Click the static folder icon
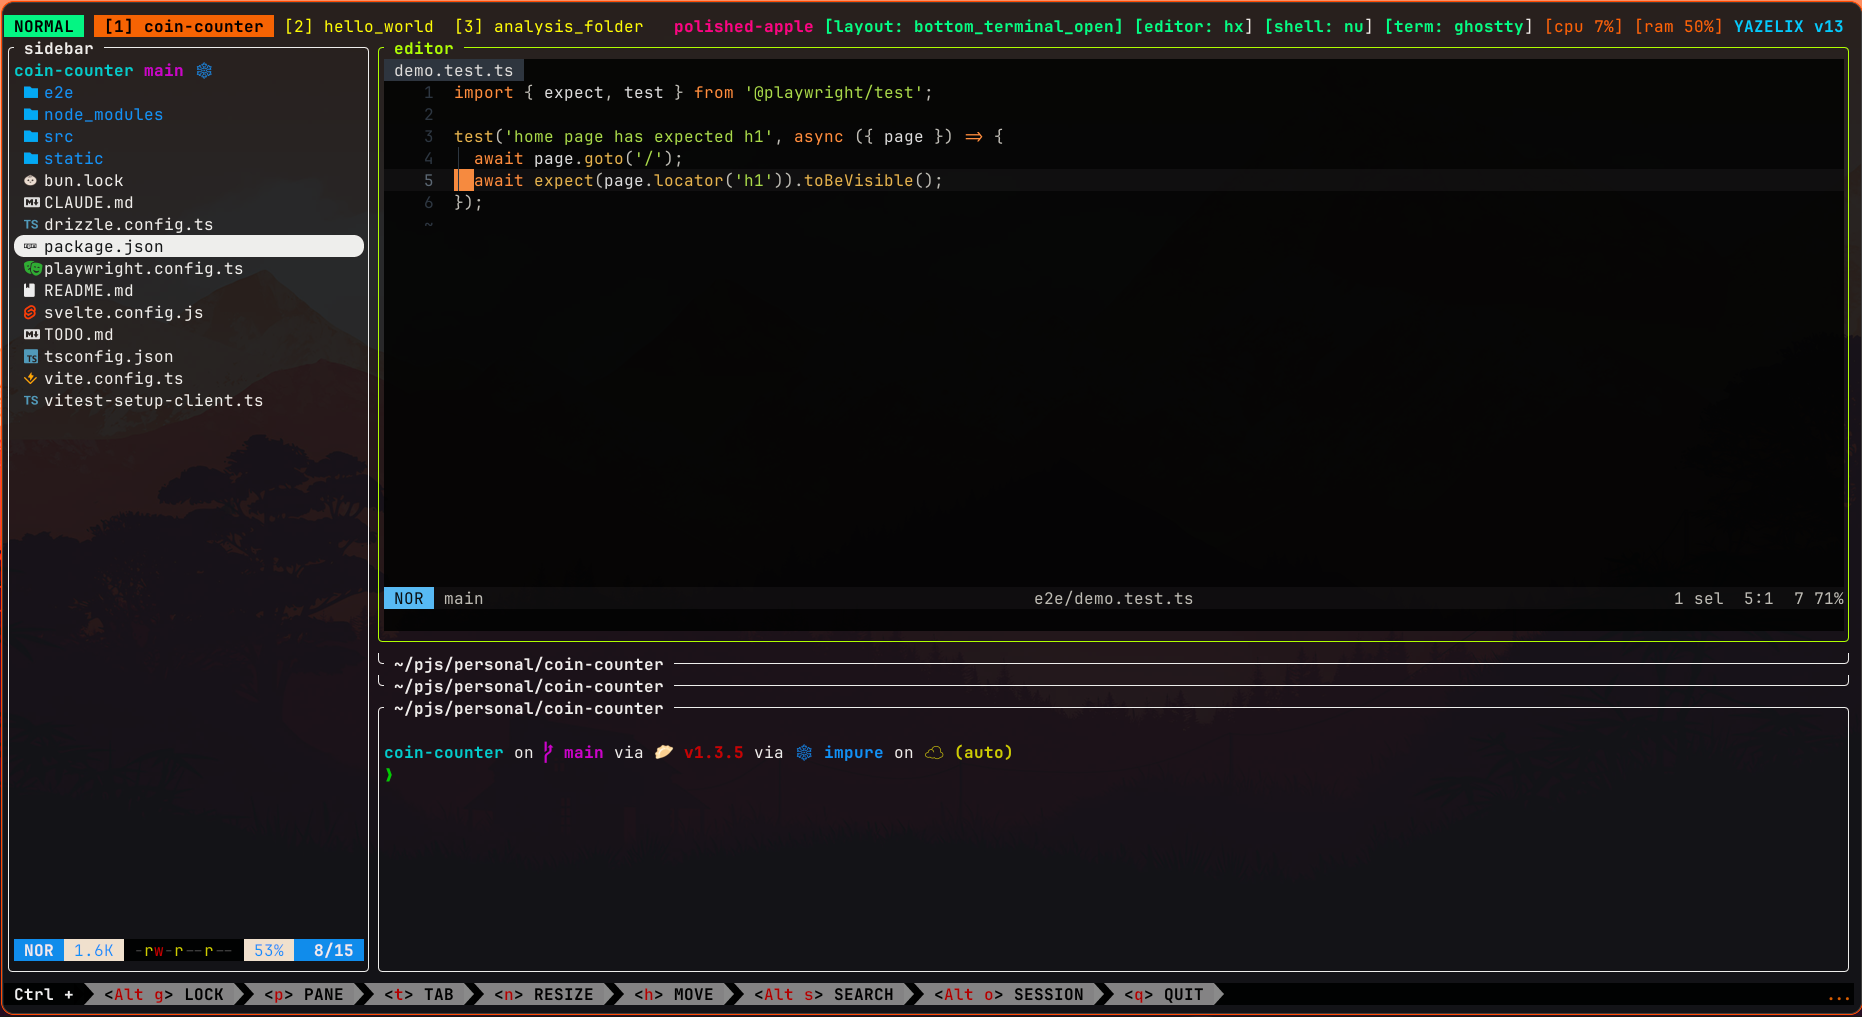The width and height of the screenshot is (1862, 1017). point(31,159)
